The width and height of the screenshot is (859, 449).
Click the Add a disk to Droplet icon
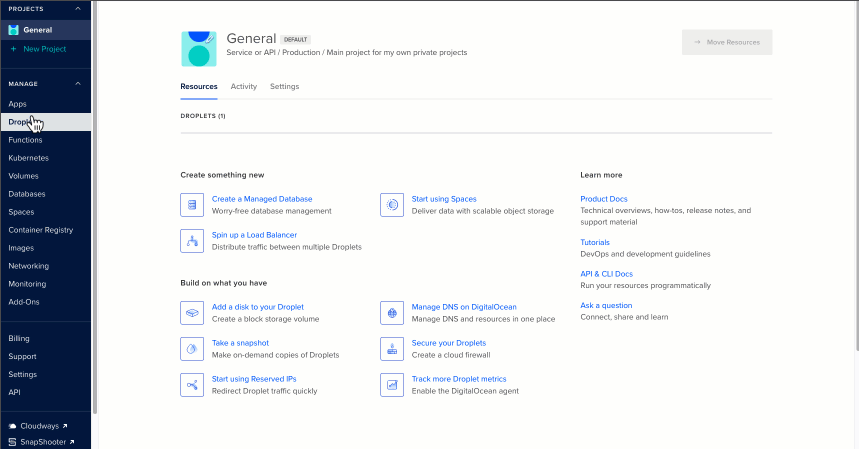[192, 313]
